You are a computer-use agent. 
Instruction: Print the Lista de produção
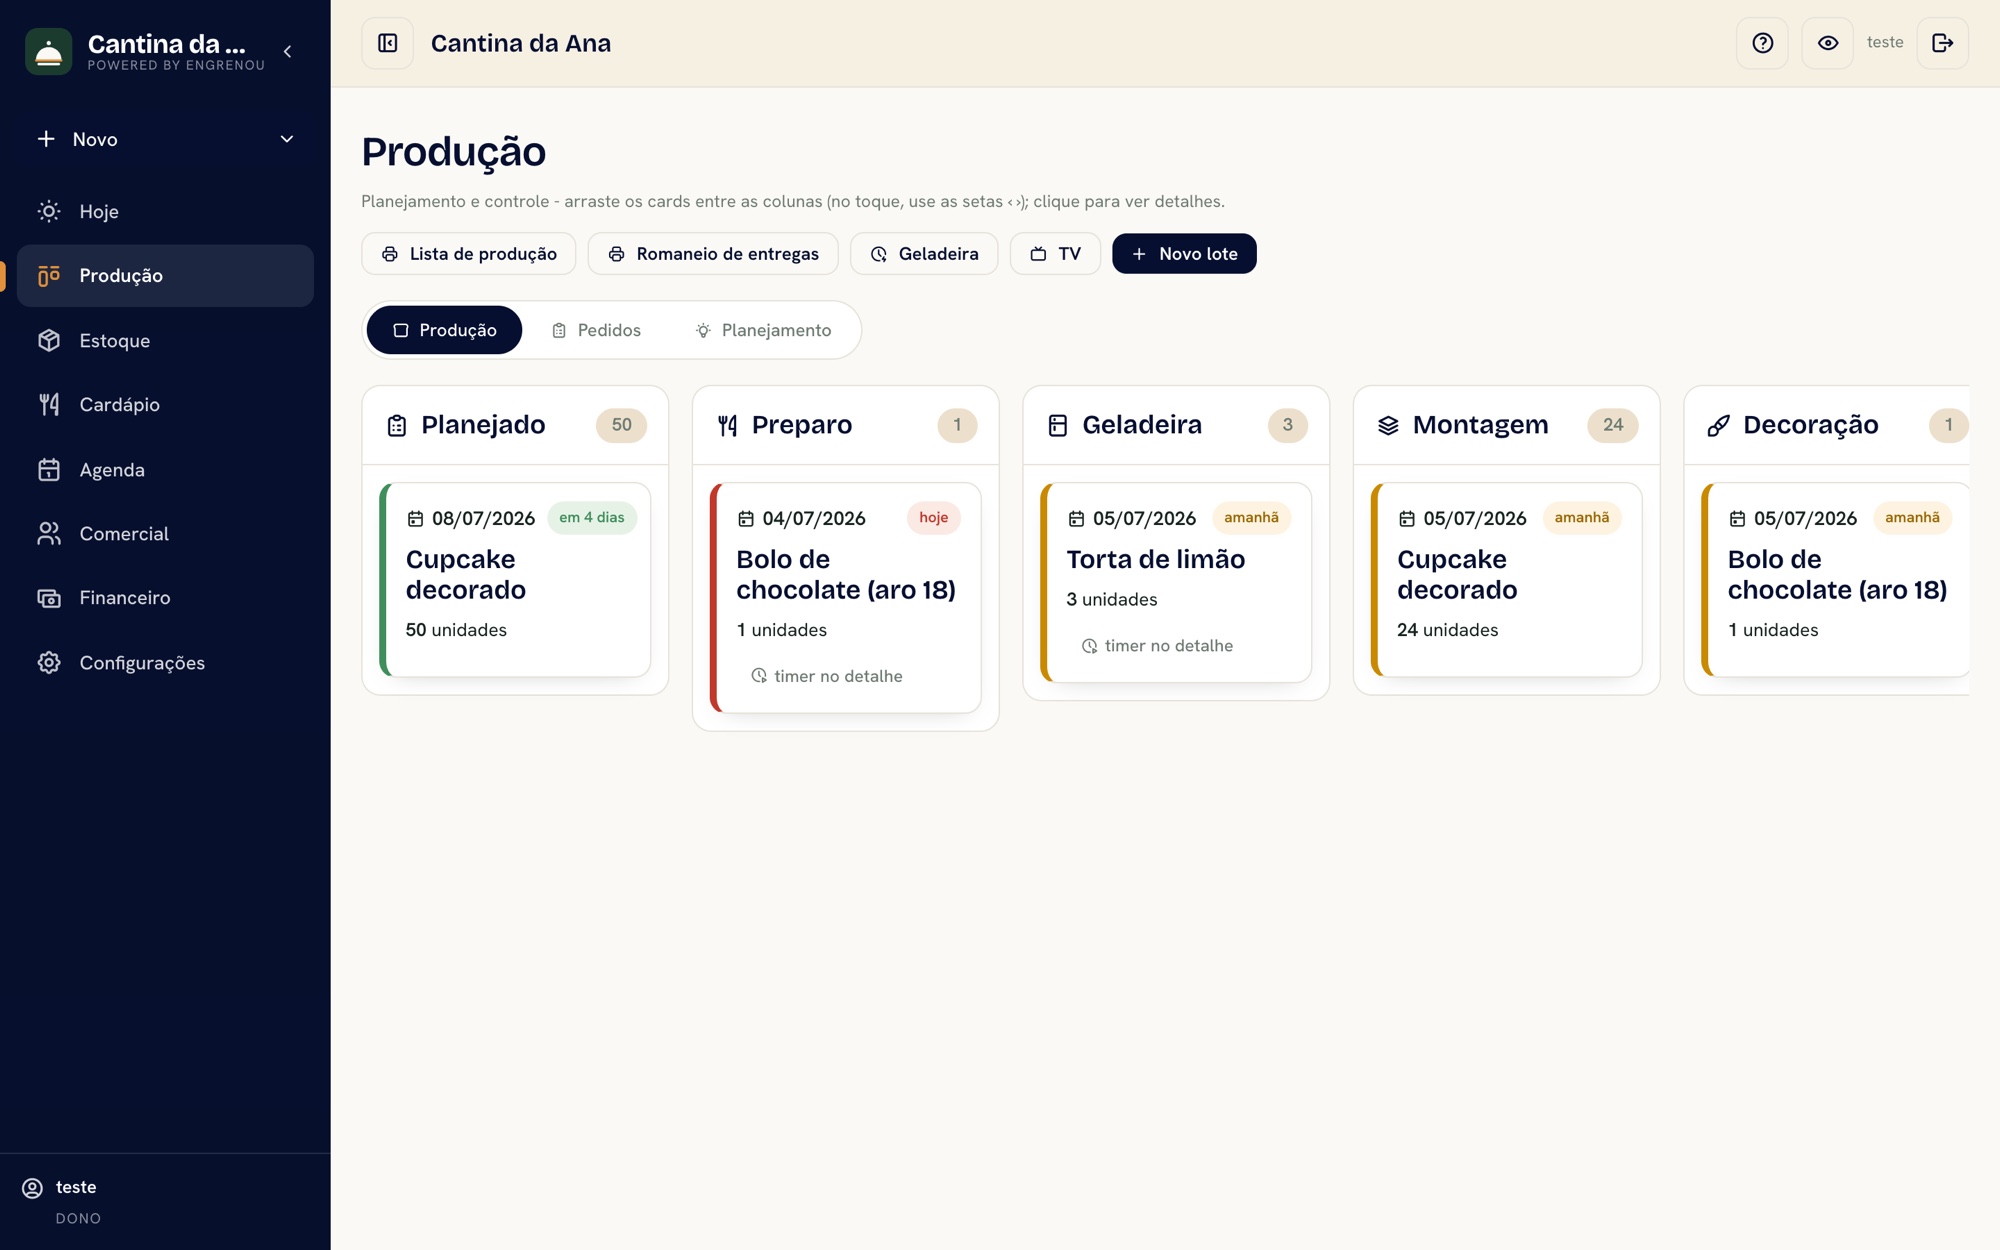(468, 253)
